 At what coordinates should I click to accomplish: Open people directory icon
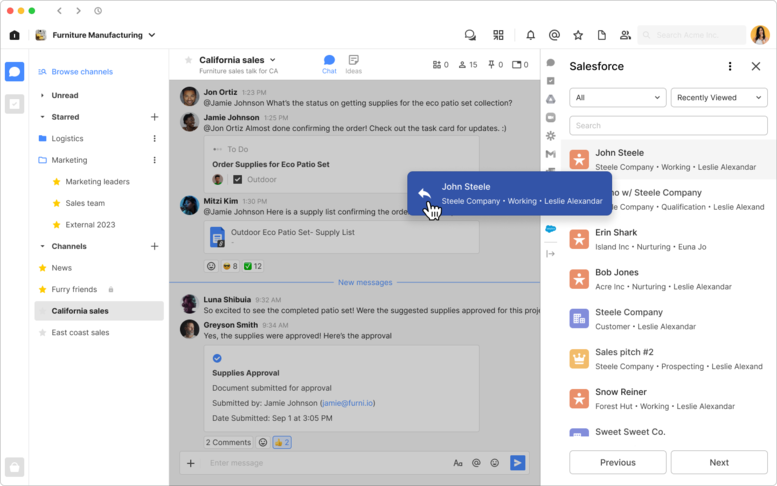pos(625,35)
